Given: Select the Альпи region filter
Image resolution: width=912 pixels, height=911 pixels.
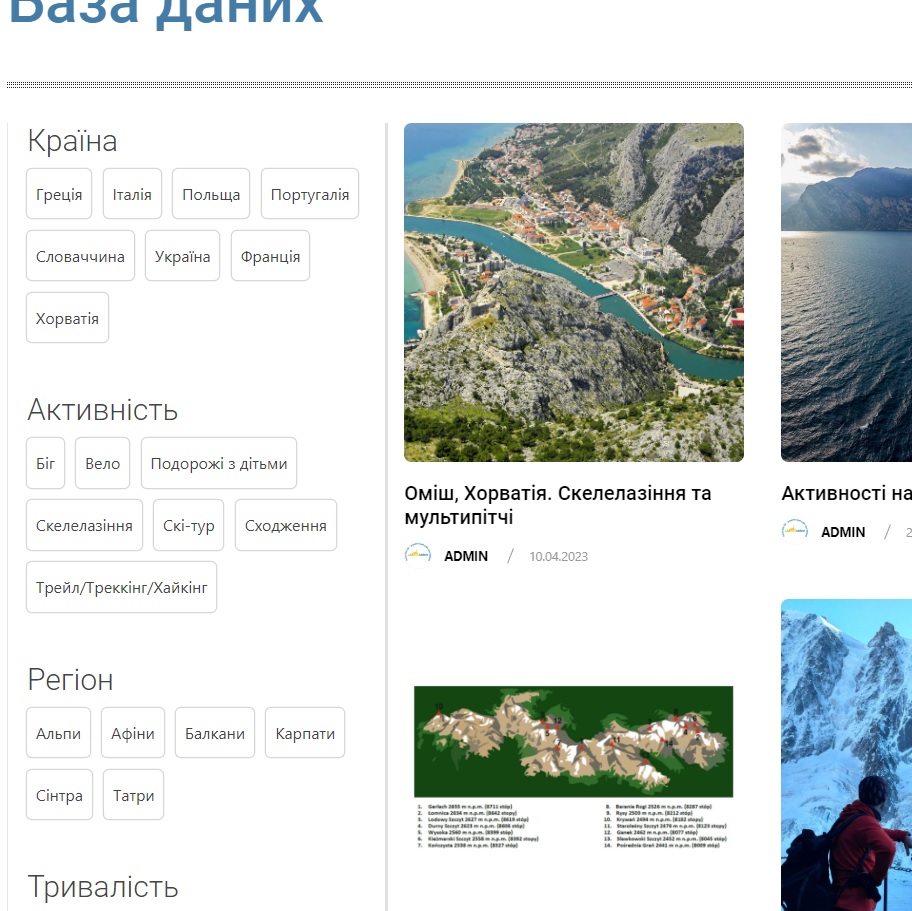Looking at the screenshot, I should 58,732.
